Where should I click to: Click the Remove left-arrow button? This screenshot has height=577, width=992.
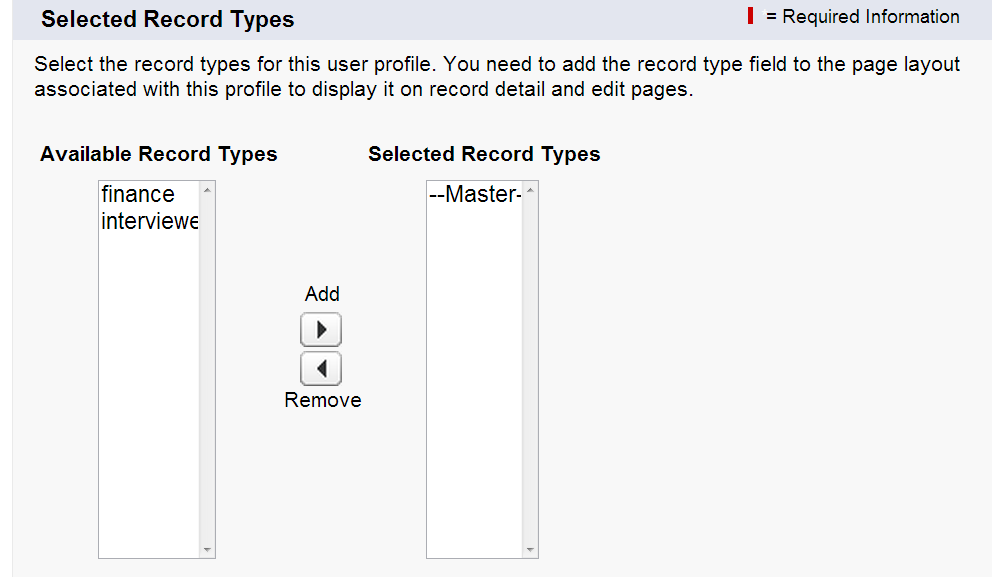321,369
